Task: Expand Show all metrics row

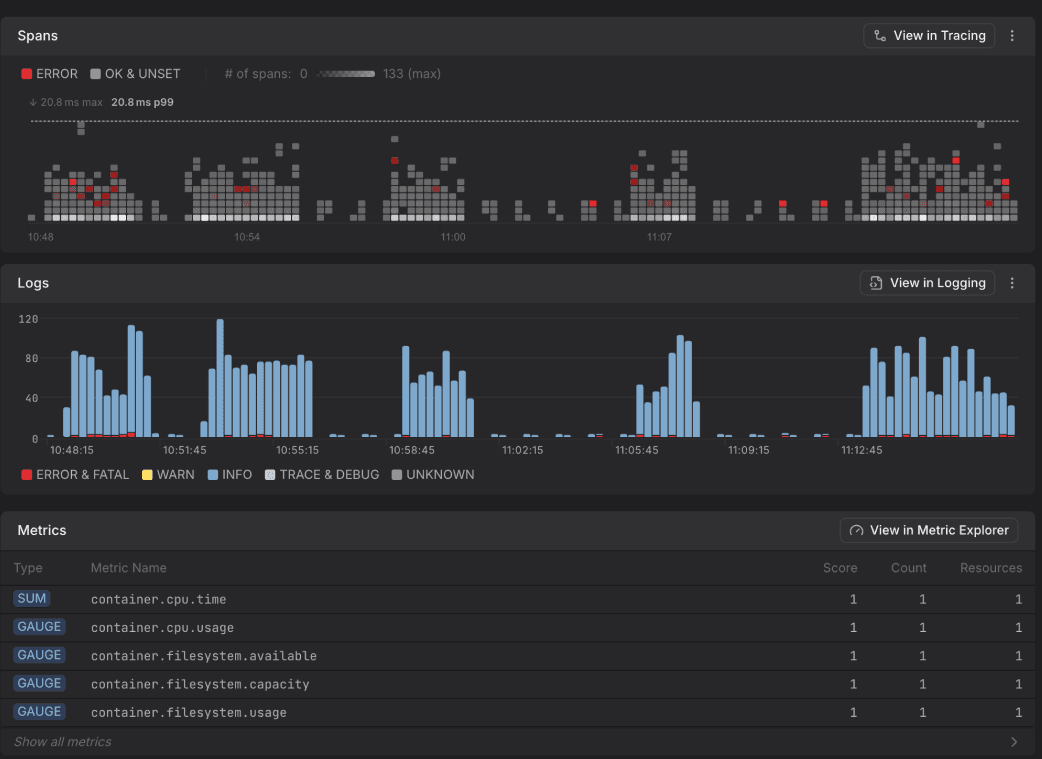Action: pyautogui.click(x=517, y=742)
